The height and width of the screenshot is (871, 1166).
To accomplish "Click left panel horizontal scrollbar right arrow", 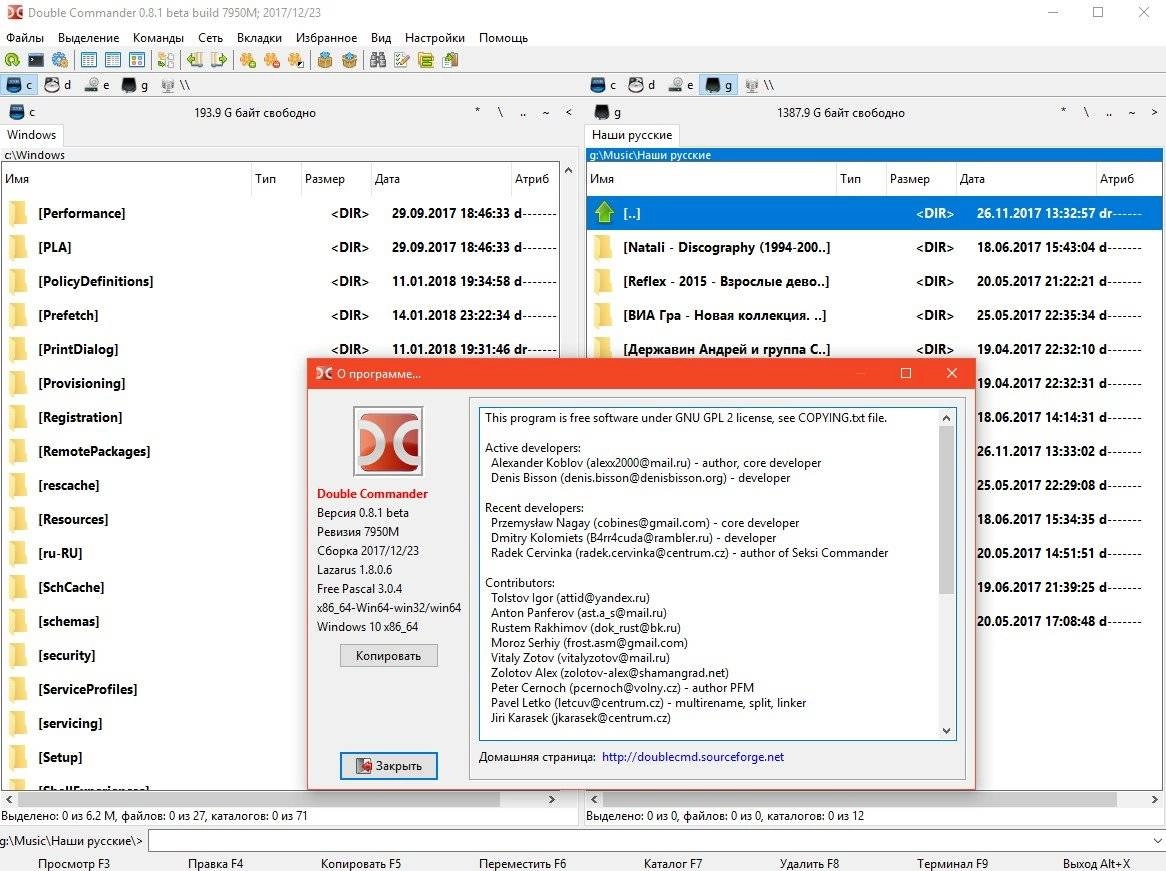I will [552, 800].
